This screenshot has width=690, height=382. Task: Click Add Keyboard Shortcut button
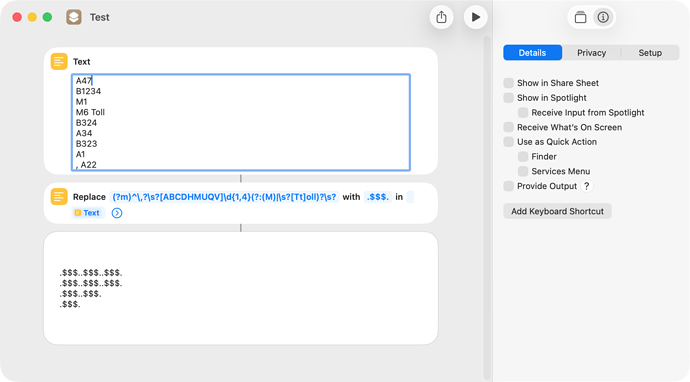tap(557, 211)
